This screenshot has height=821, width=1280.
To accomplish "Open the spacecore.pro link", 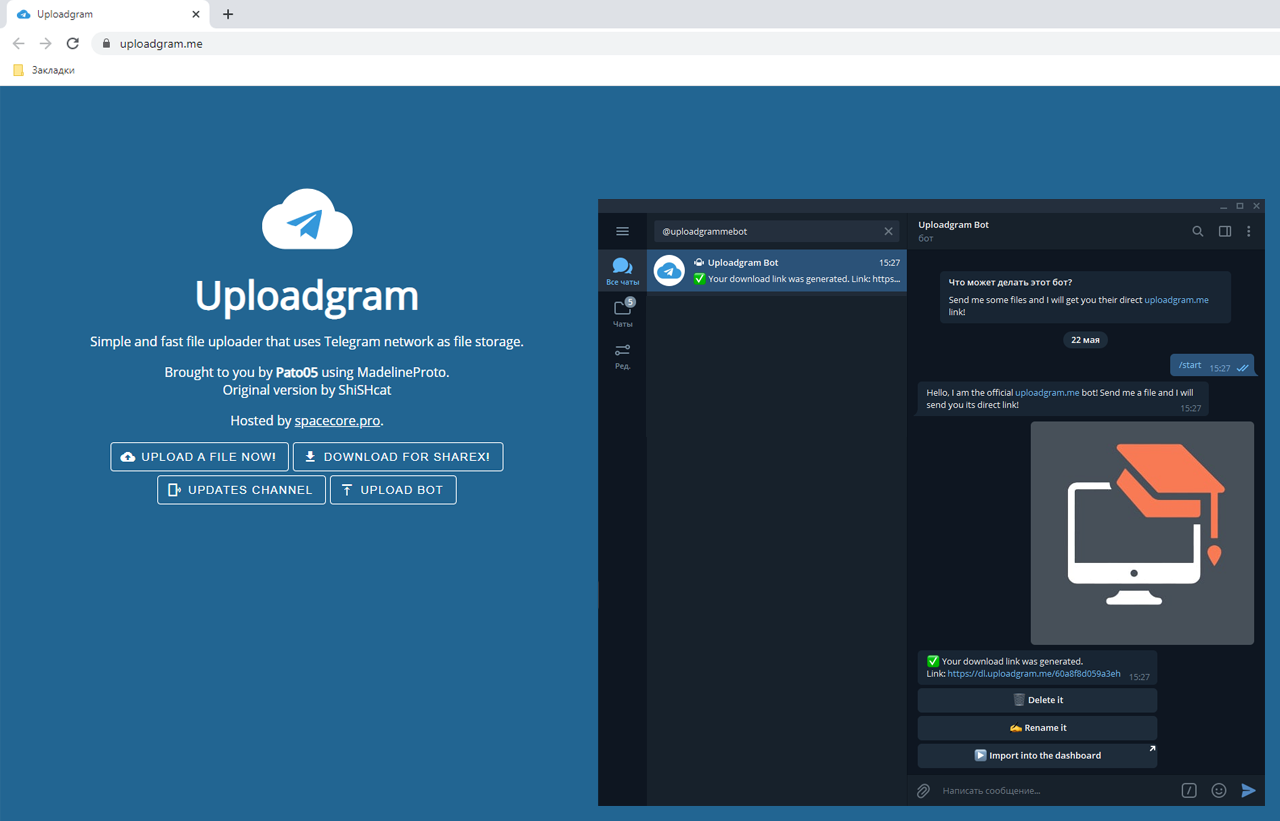I will [x=337, y=421].
